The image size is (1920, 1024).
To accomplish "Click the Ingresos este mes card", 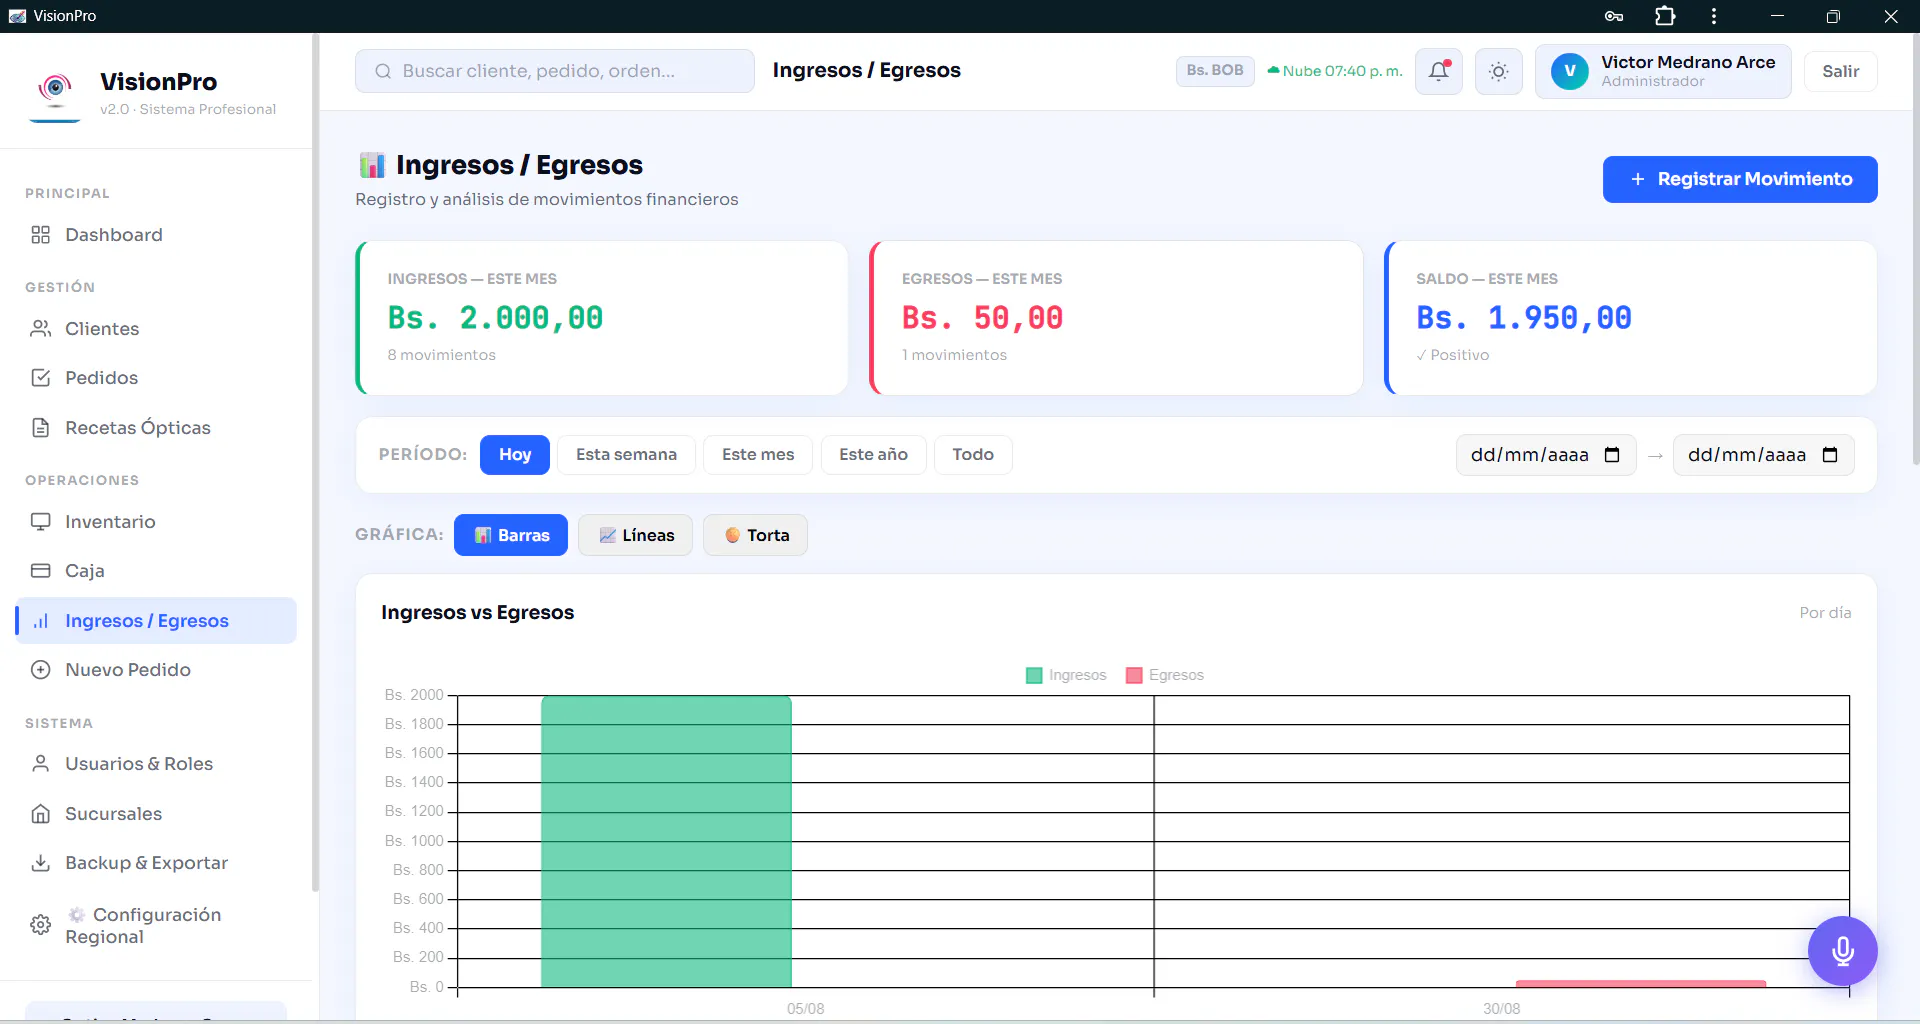I will pyautogui.click(x=602, y=318).
